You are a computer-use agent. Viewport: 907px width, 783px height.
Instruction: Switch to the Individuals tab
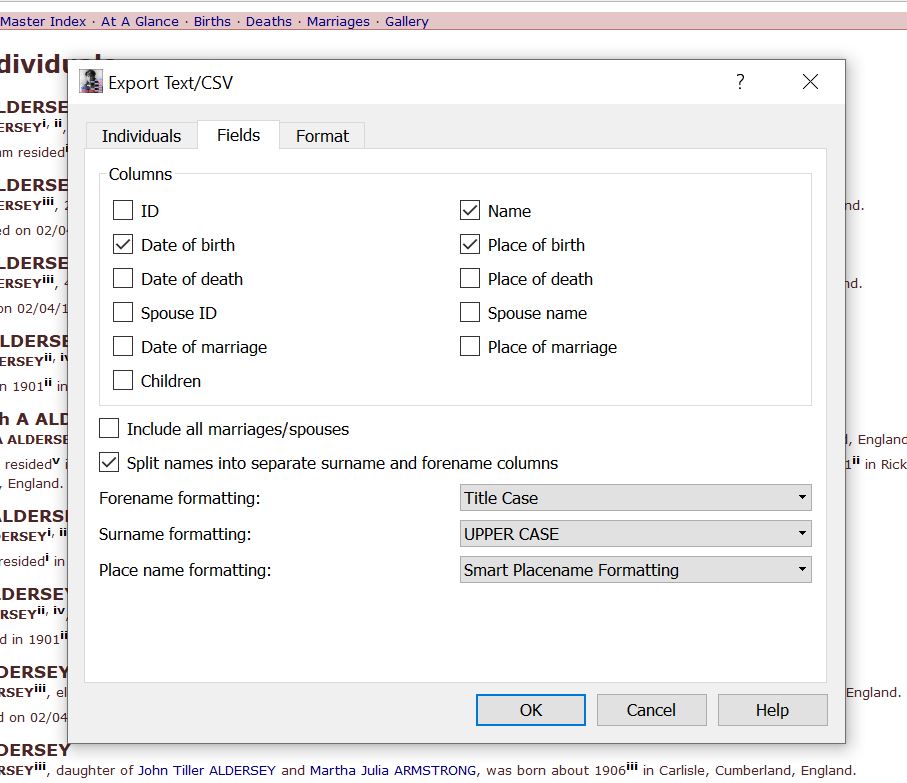click(141, 136)
